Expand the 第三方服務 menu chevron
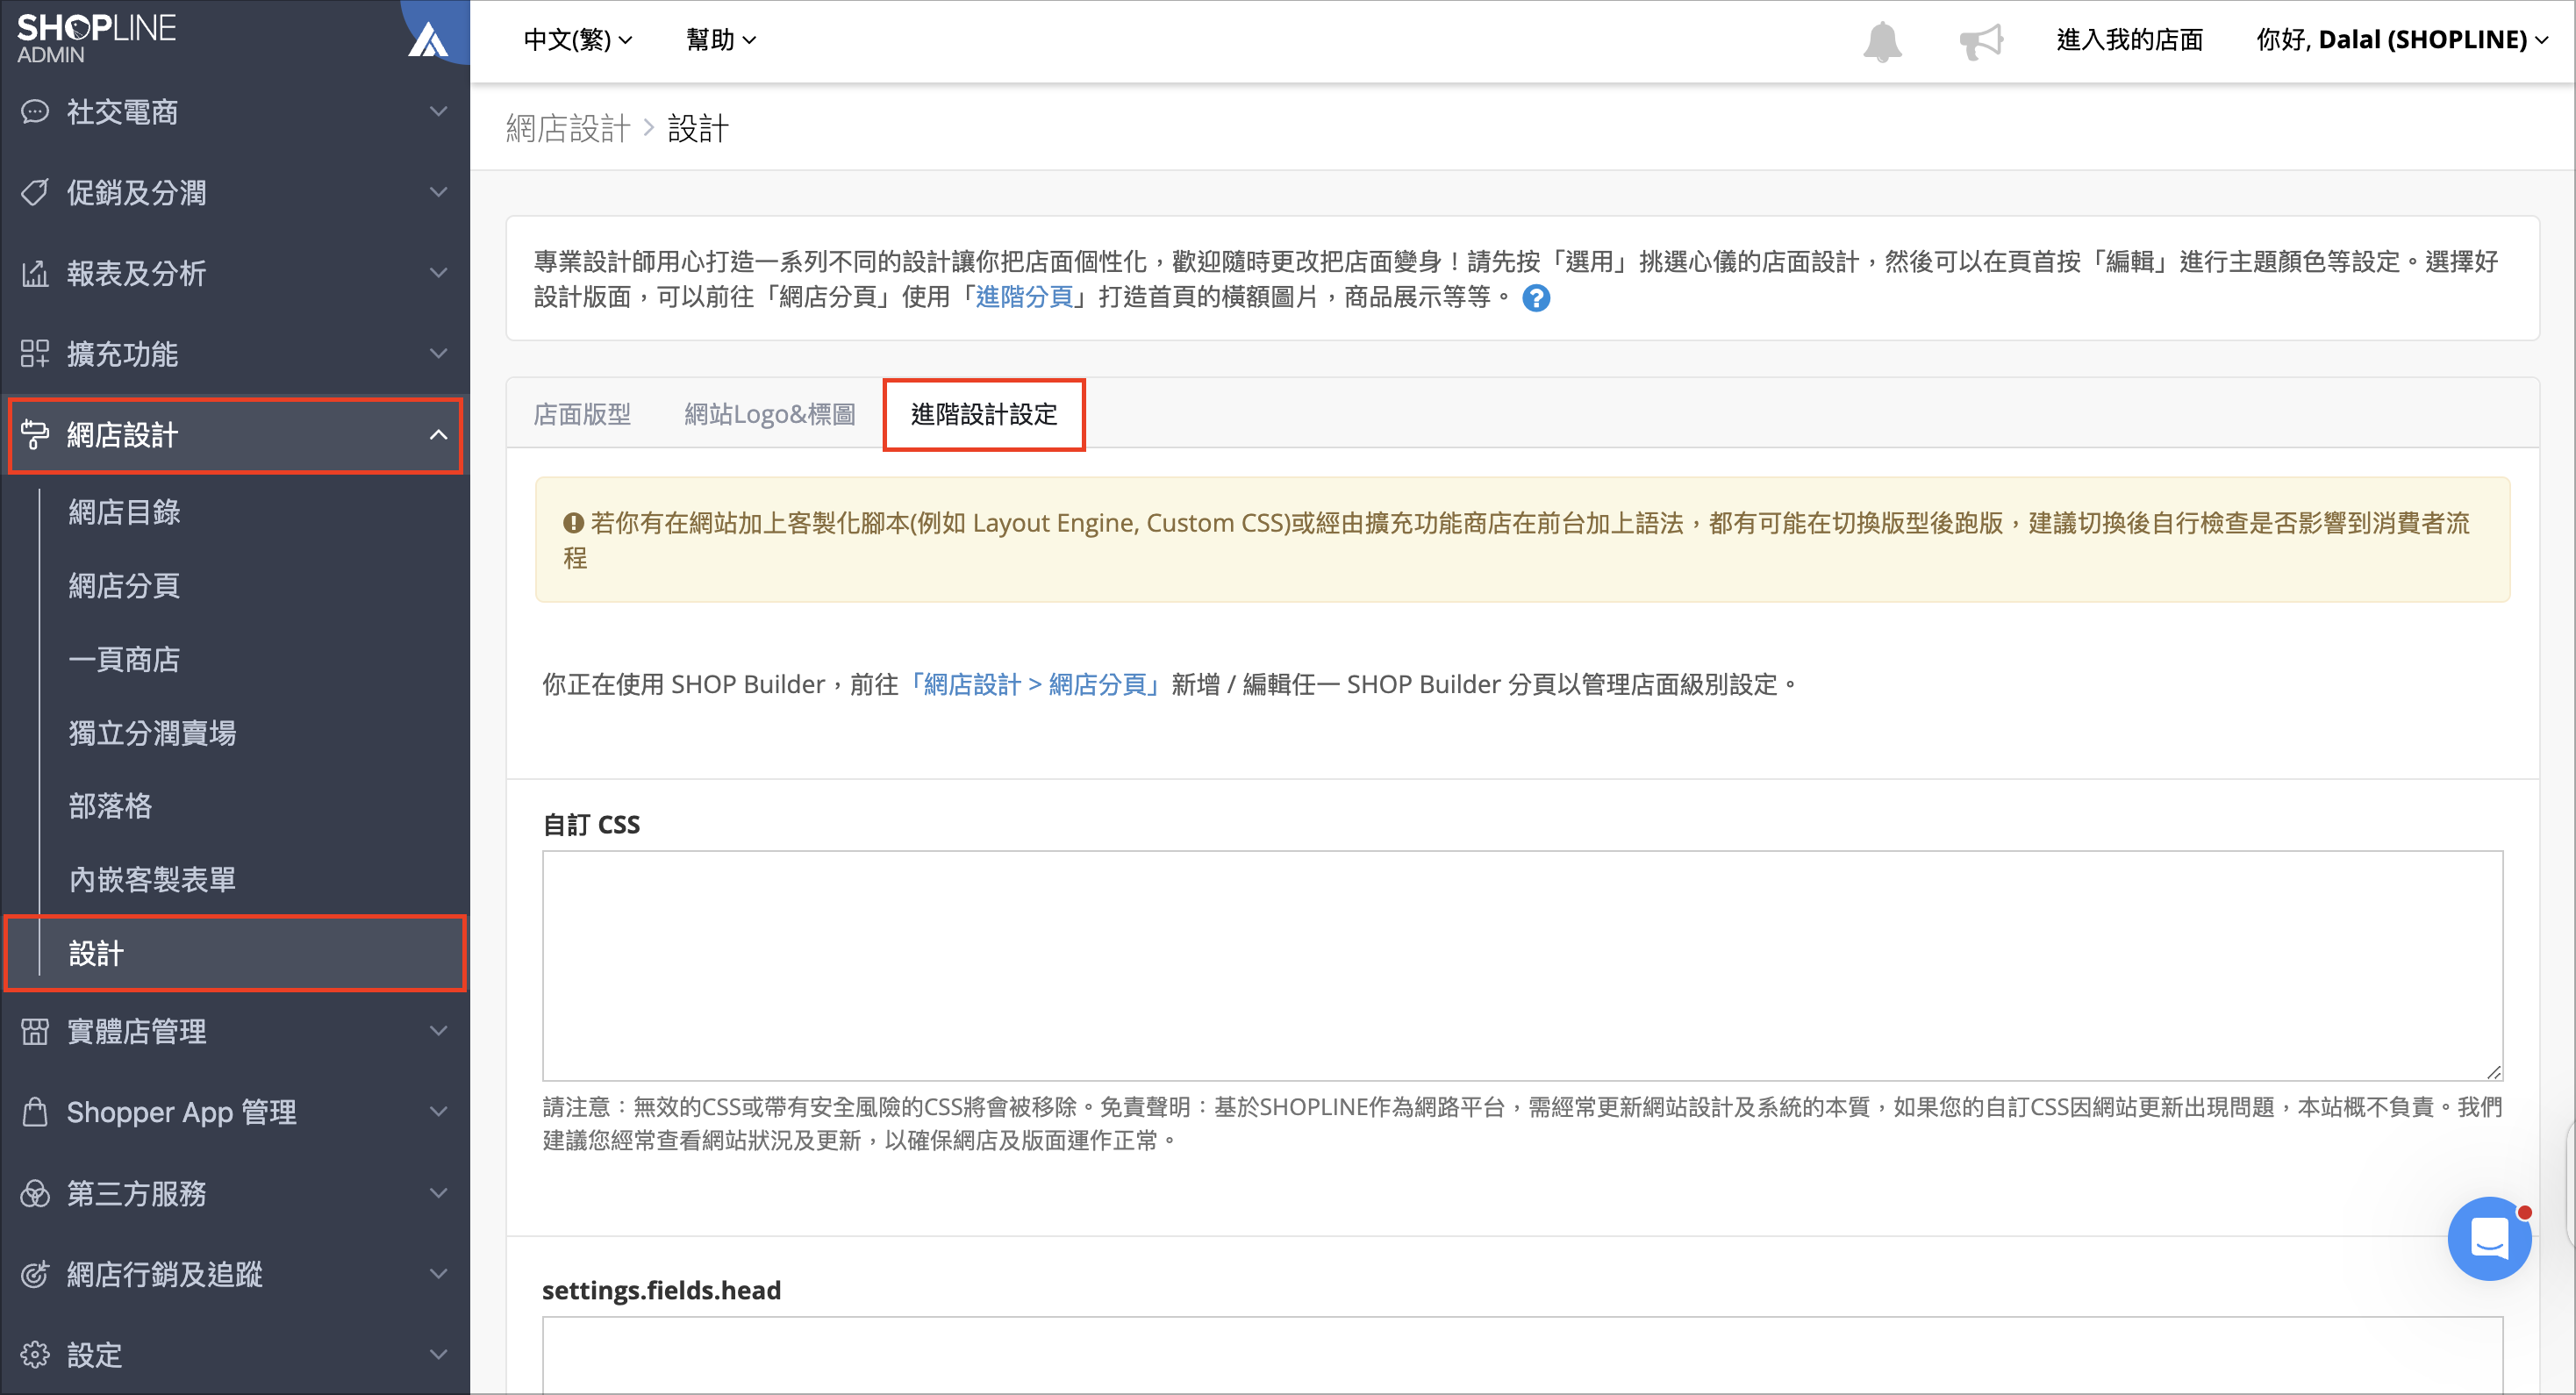The image size is (2576, 1395). pyautogui.click(x=438, y=1193)
